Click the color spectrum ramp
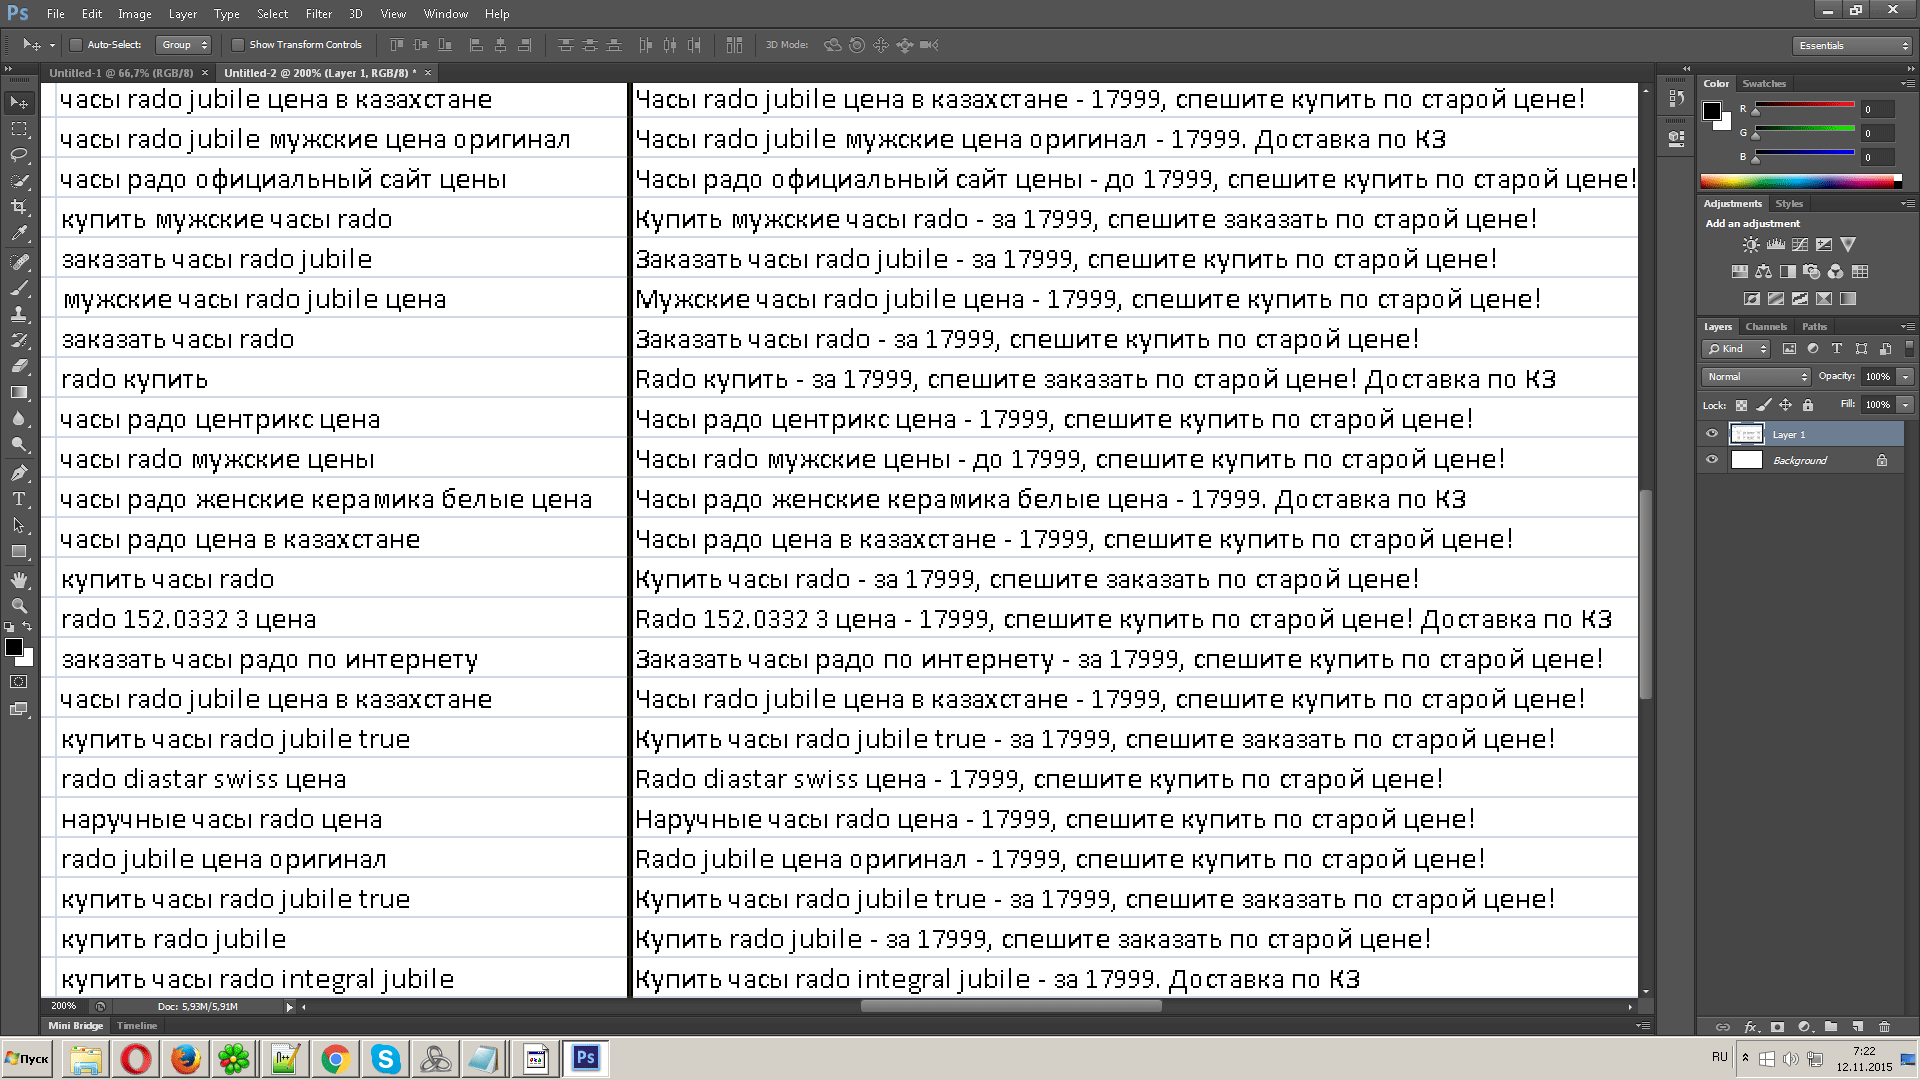Screen dimensions: 1920x1080 pos(1801,181)
